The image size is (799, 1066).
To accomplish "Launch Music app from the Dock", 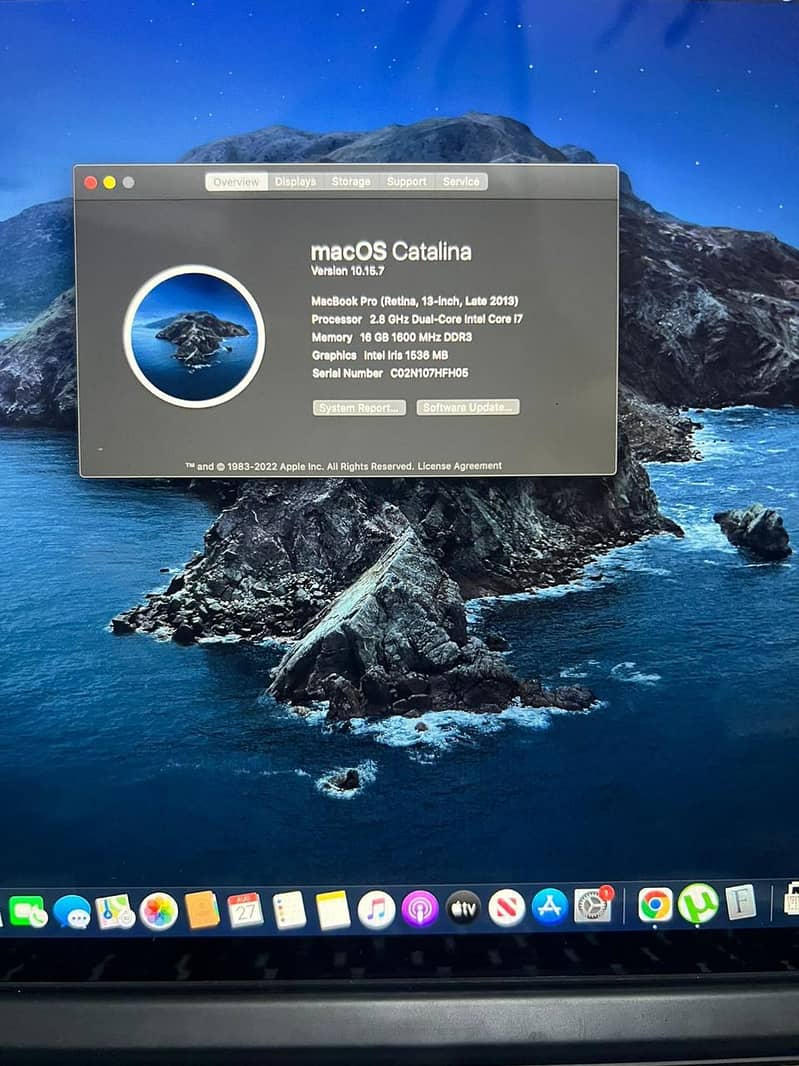I will tap(376, 910).
